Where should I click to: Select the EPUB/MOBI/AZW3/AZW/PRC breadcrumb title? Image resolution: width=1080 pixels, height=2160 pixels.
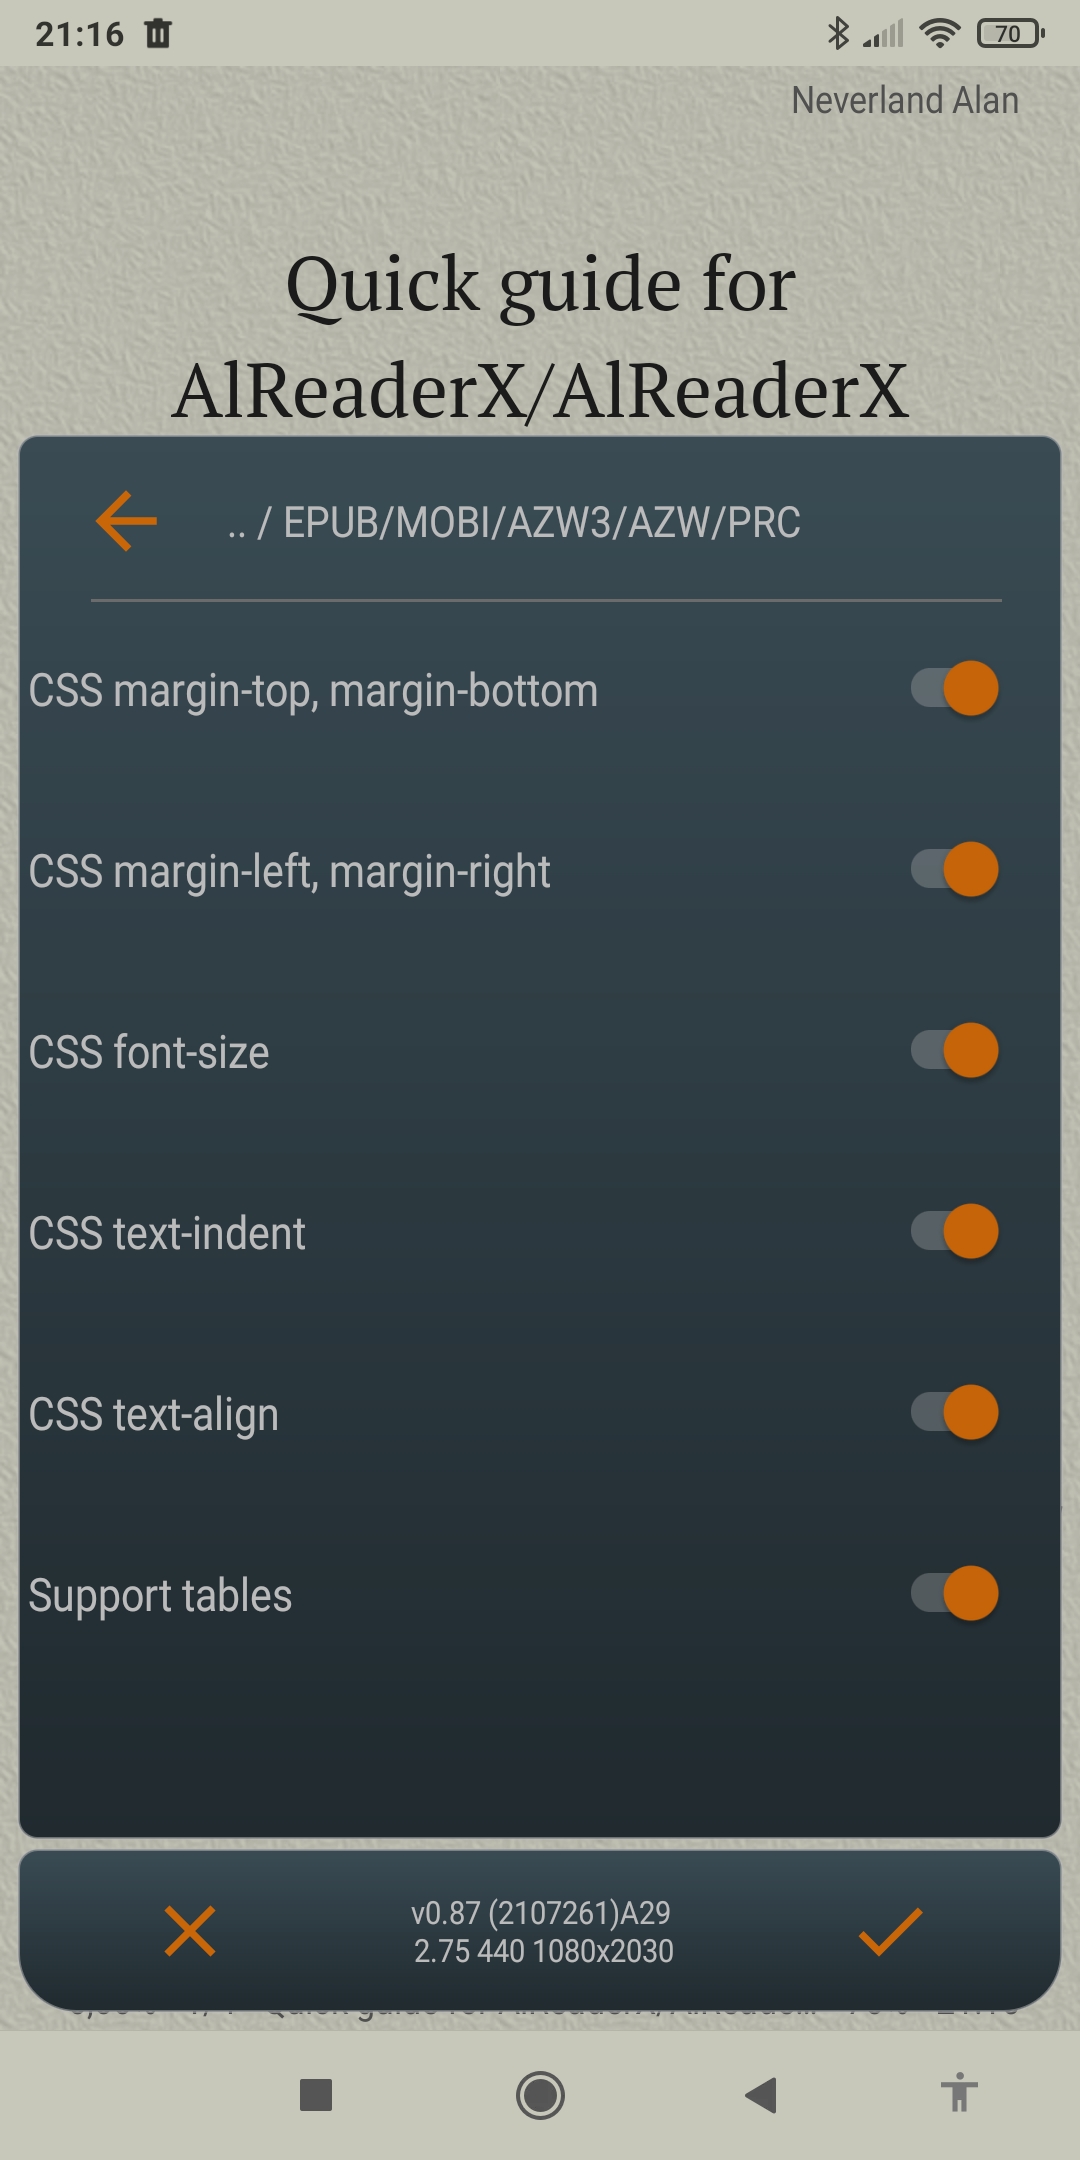(x=541, y=523)
